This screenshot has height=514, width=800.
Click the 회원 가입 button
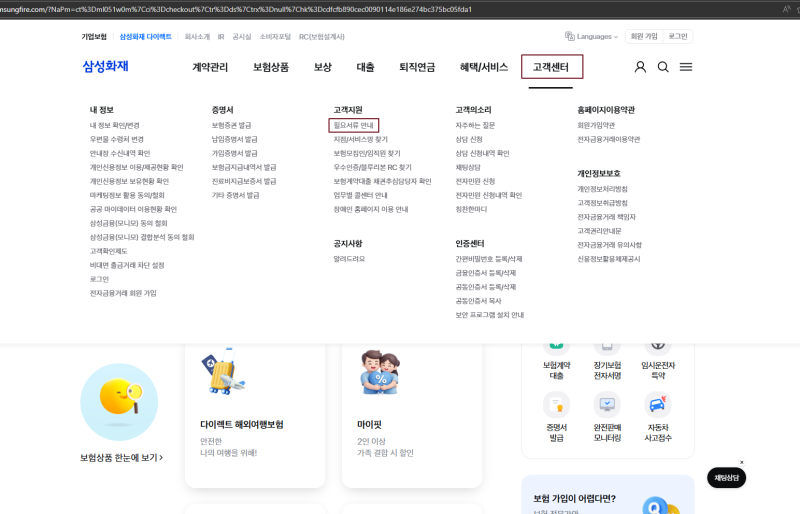644,36
